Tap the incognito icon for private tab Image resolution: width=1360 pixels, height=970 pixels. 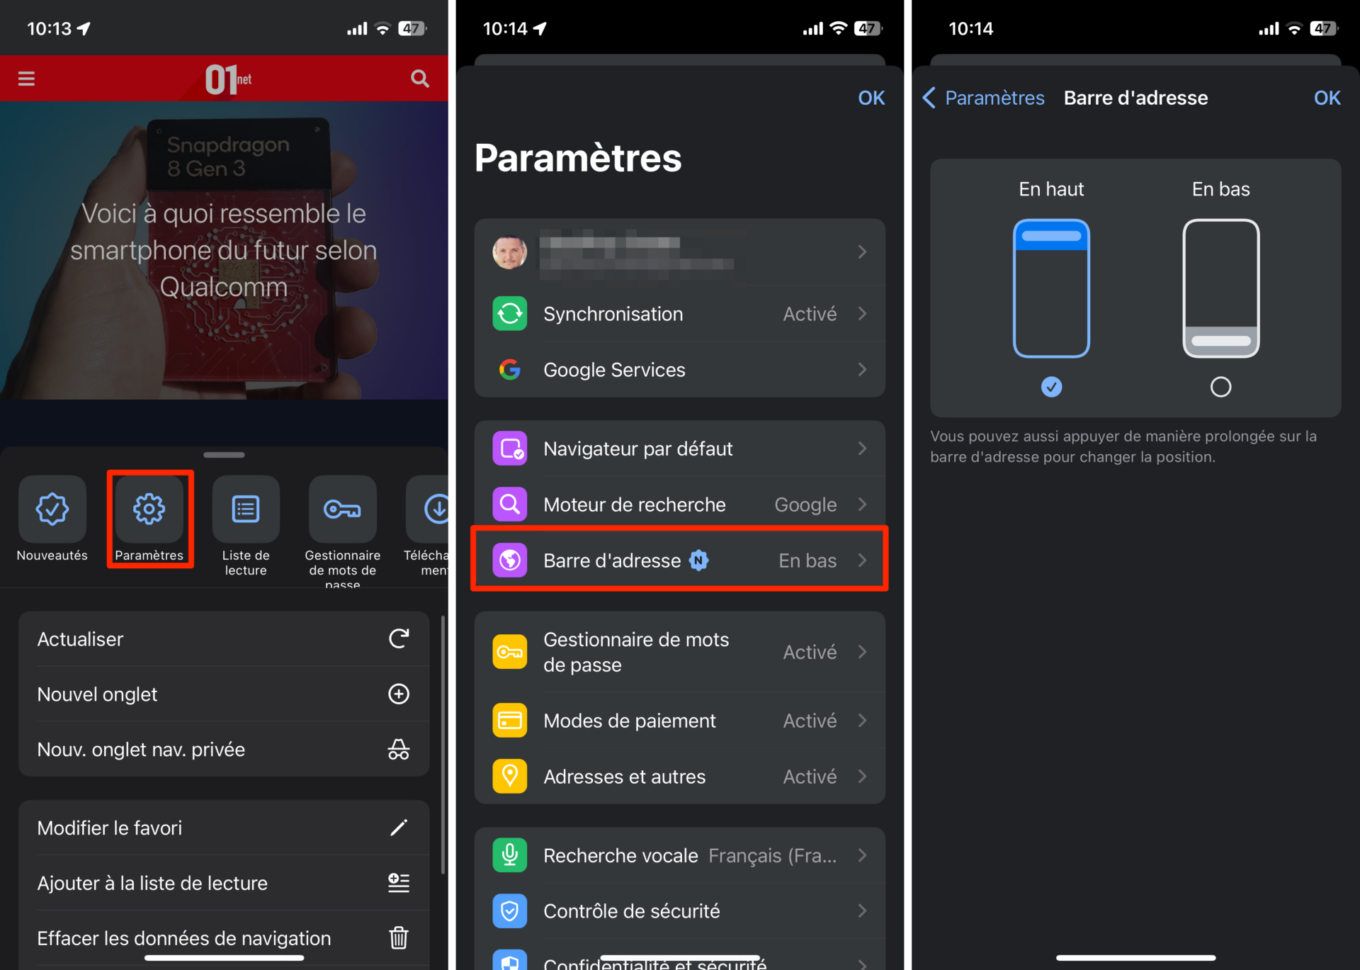point(399,749)
